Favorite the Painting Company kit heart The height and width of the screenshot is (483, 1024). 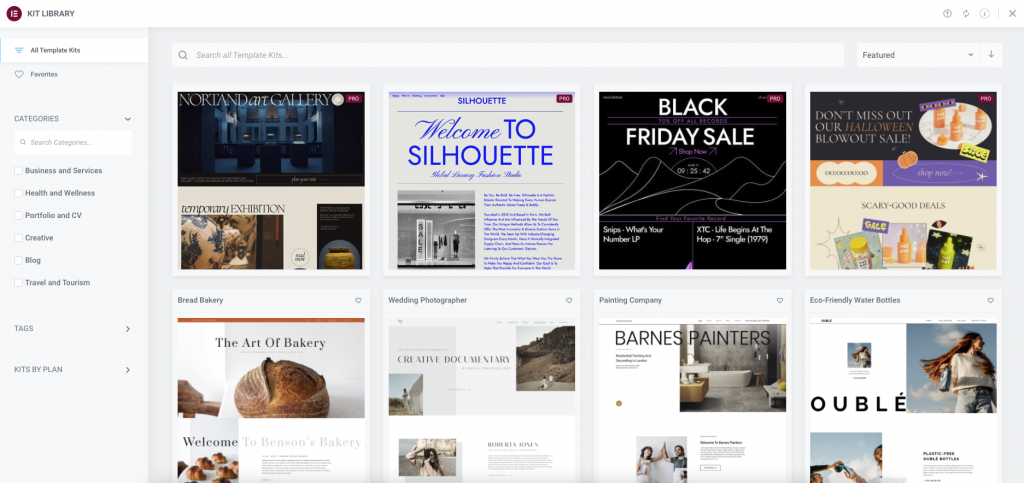(x=780, y=300)
